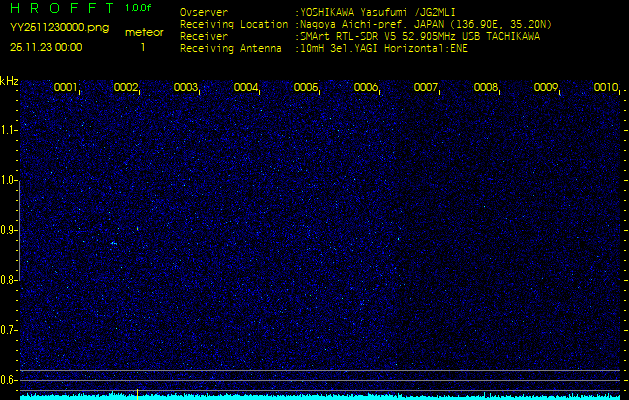Click the Receiver RTL-SDR info line
The height and width of the screenshot is (400, 629).
click(x=420, y=35)
